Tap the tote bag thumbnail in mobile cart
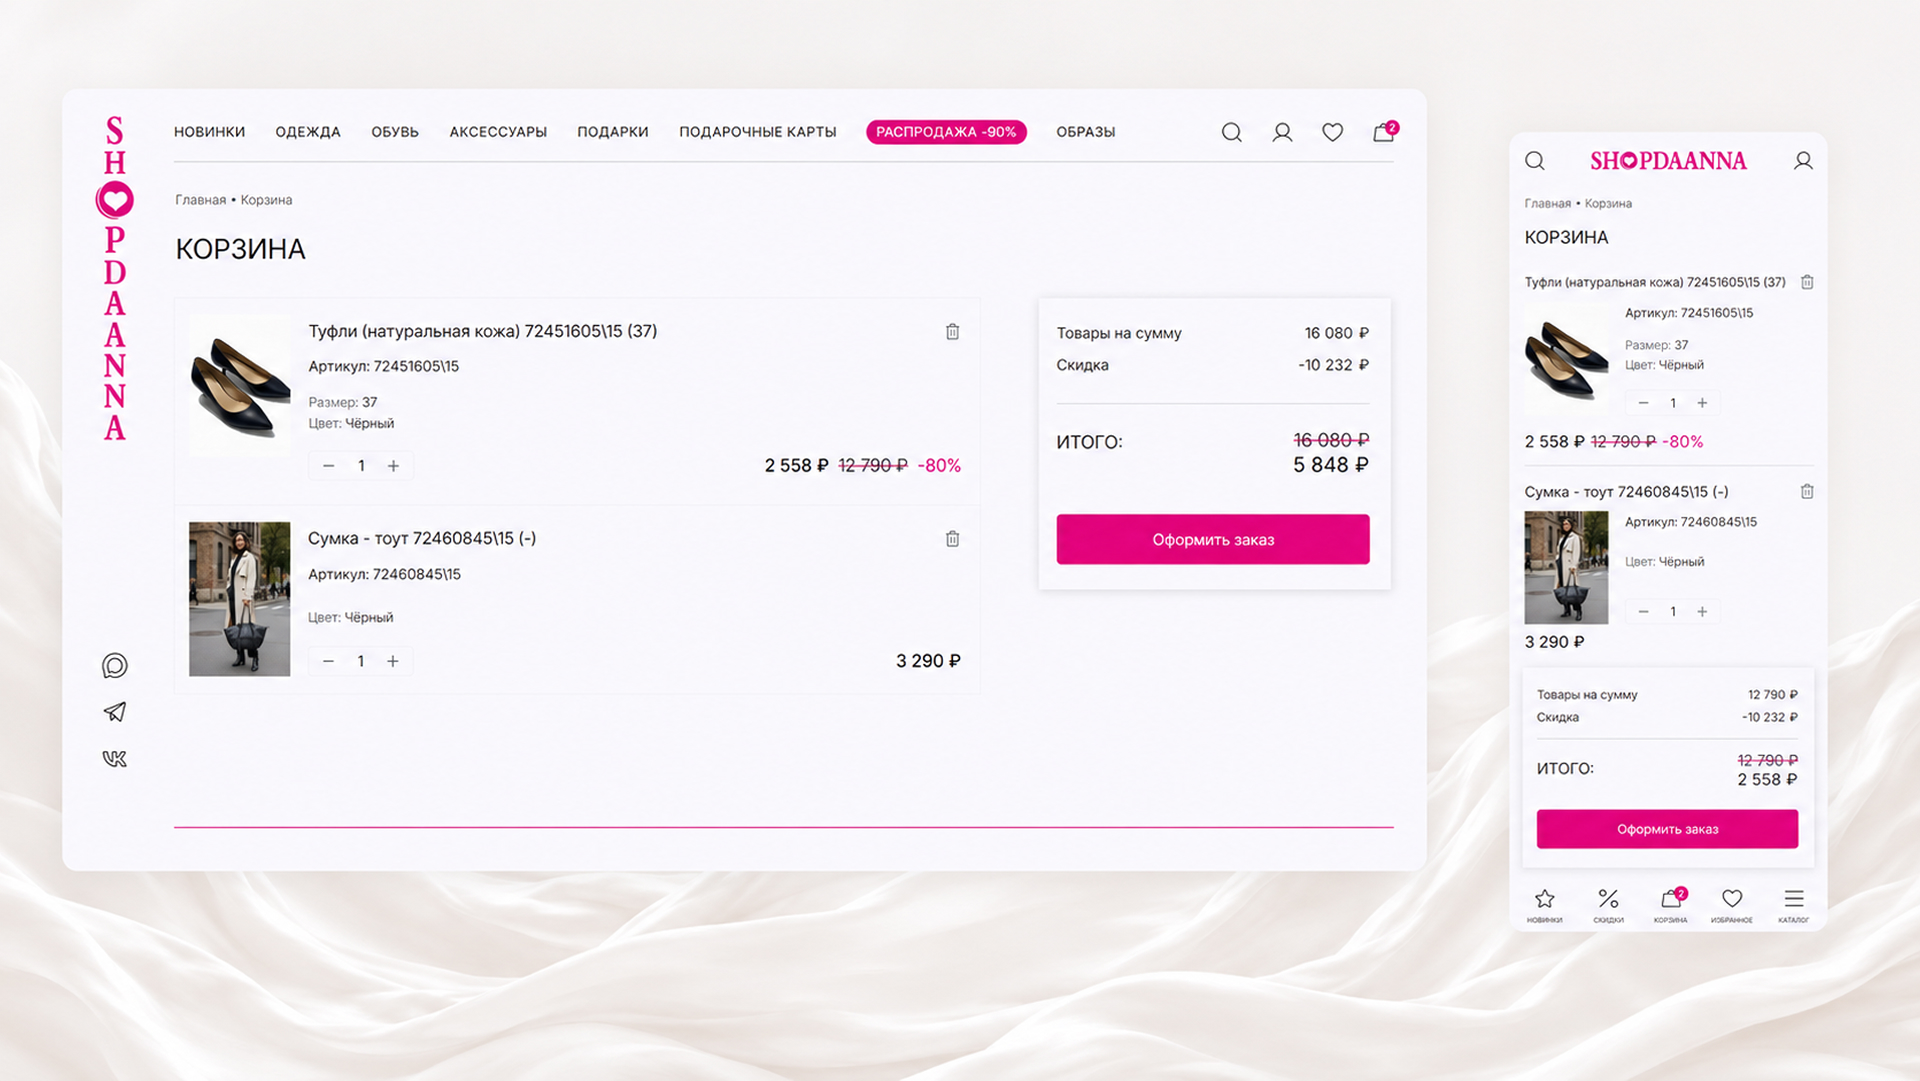Screen dimensions: 1920x1081 (x=1566, y=568)
